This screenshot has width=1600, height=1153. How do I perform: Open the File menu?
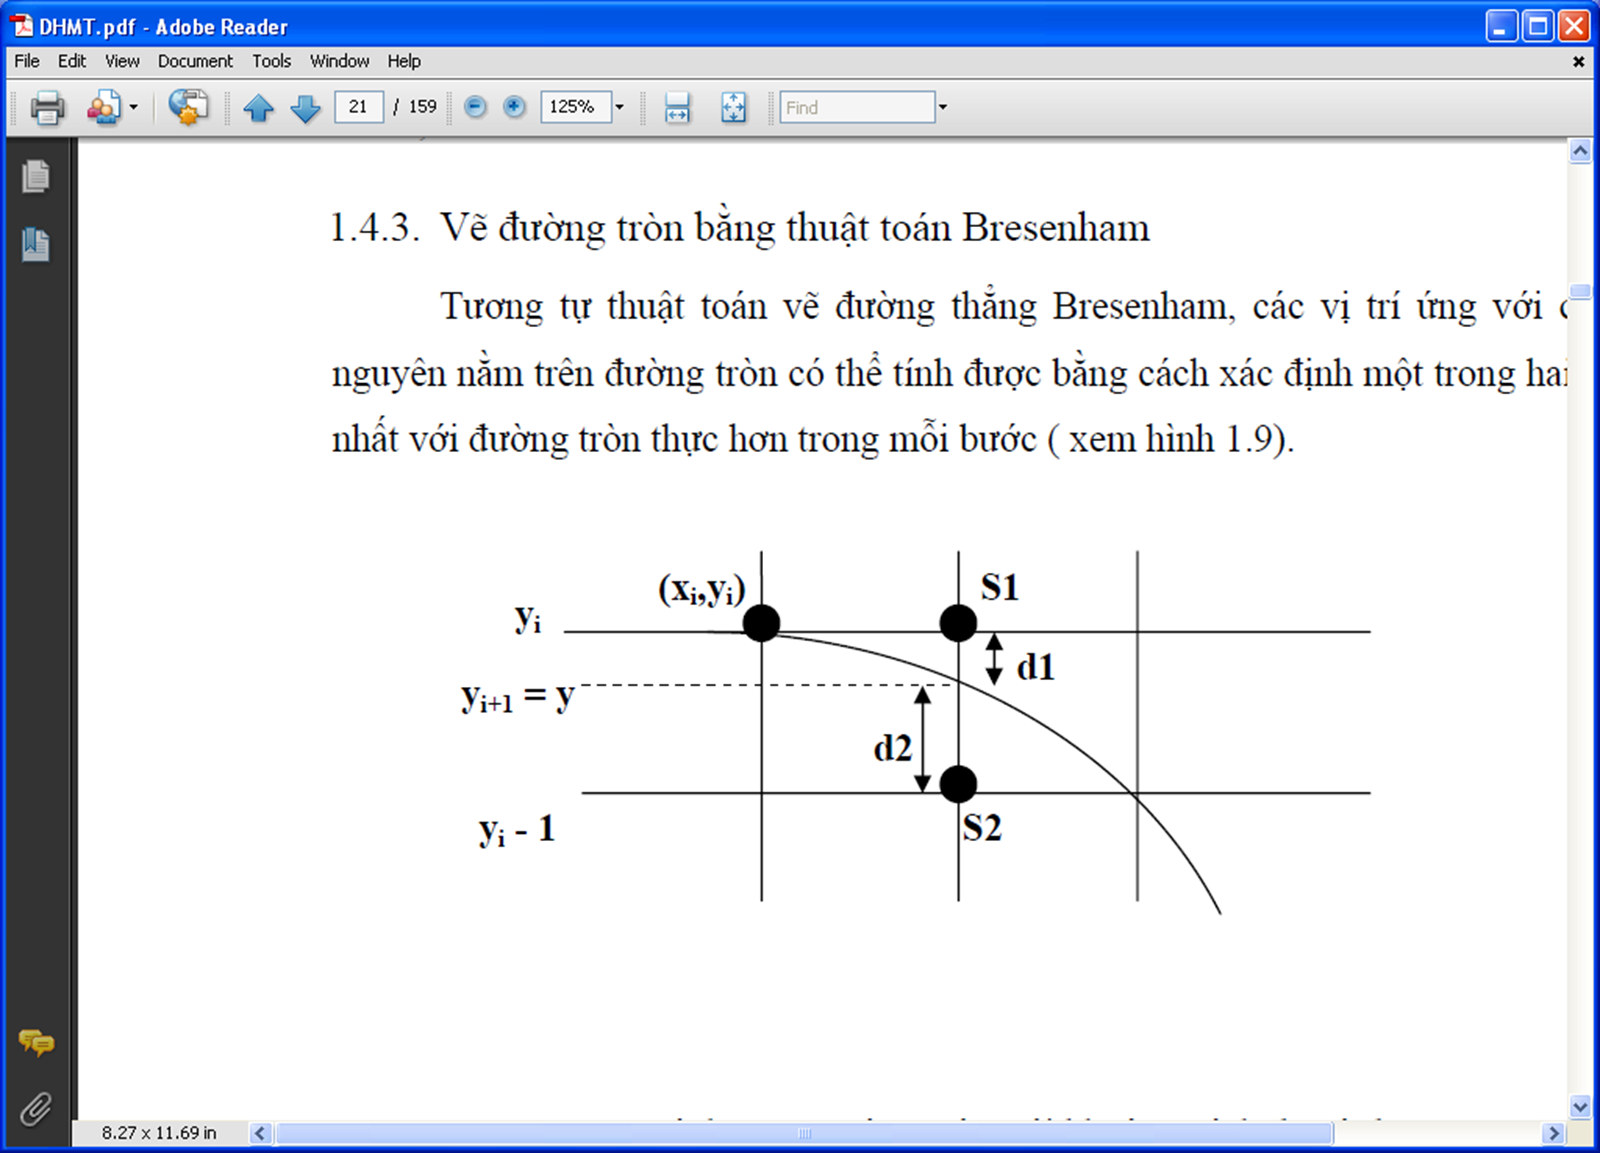coord(27,61)
